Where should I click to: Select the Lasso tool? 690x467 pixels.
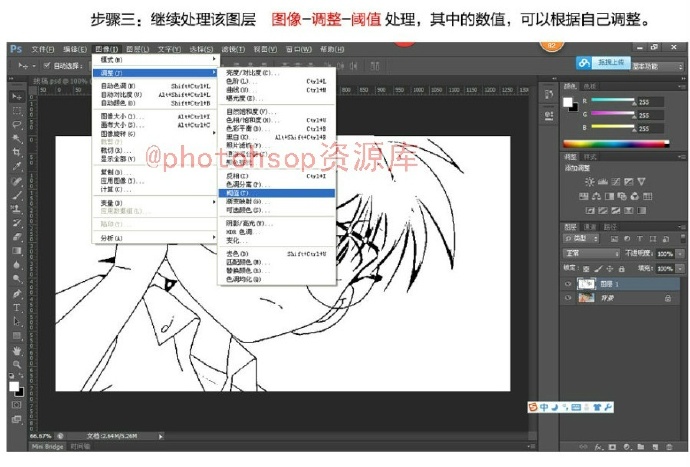17,125
